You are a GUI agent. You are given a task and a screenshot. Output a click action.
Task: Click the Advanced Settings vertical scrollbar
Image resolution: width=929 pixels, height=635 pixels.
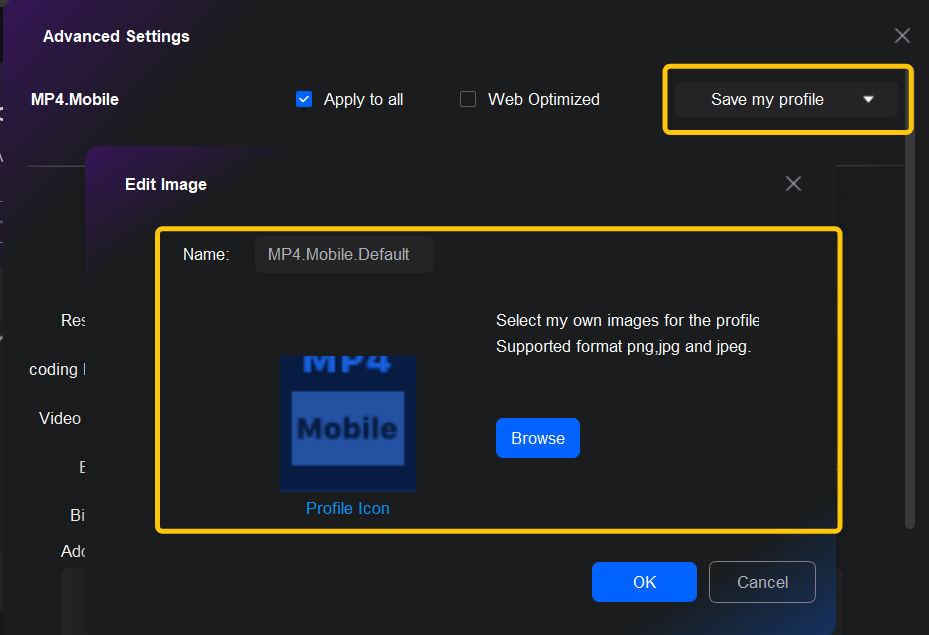tap(909, 330)
